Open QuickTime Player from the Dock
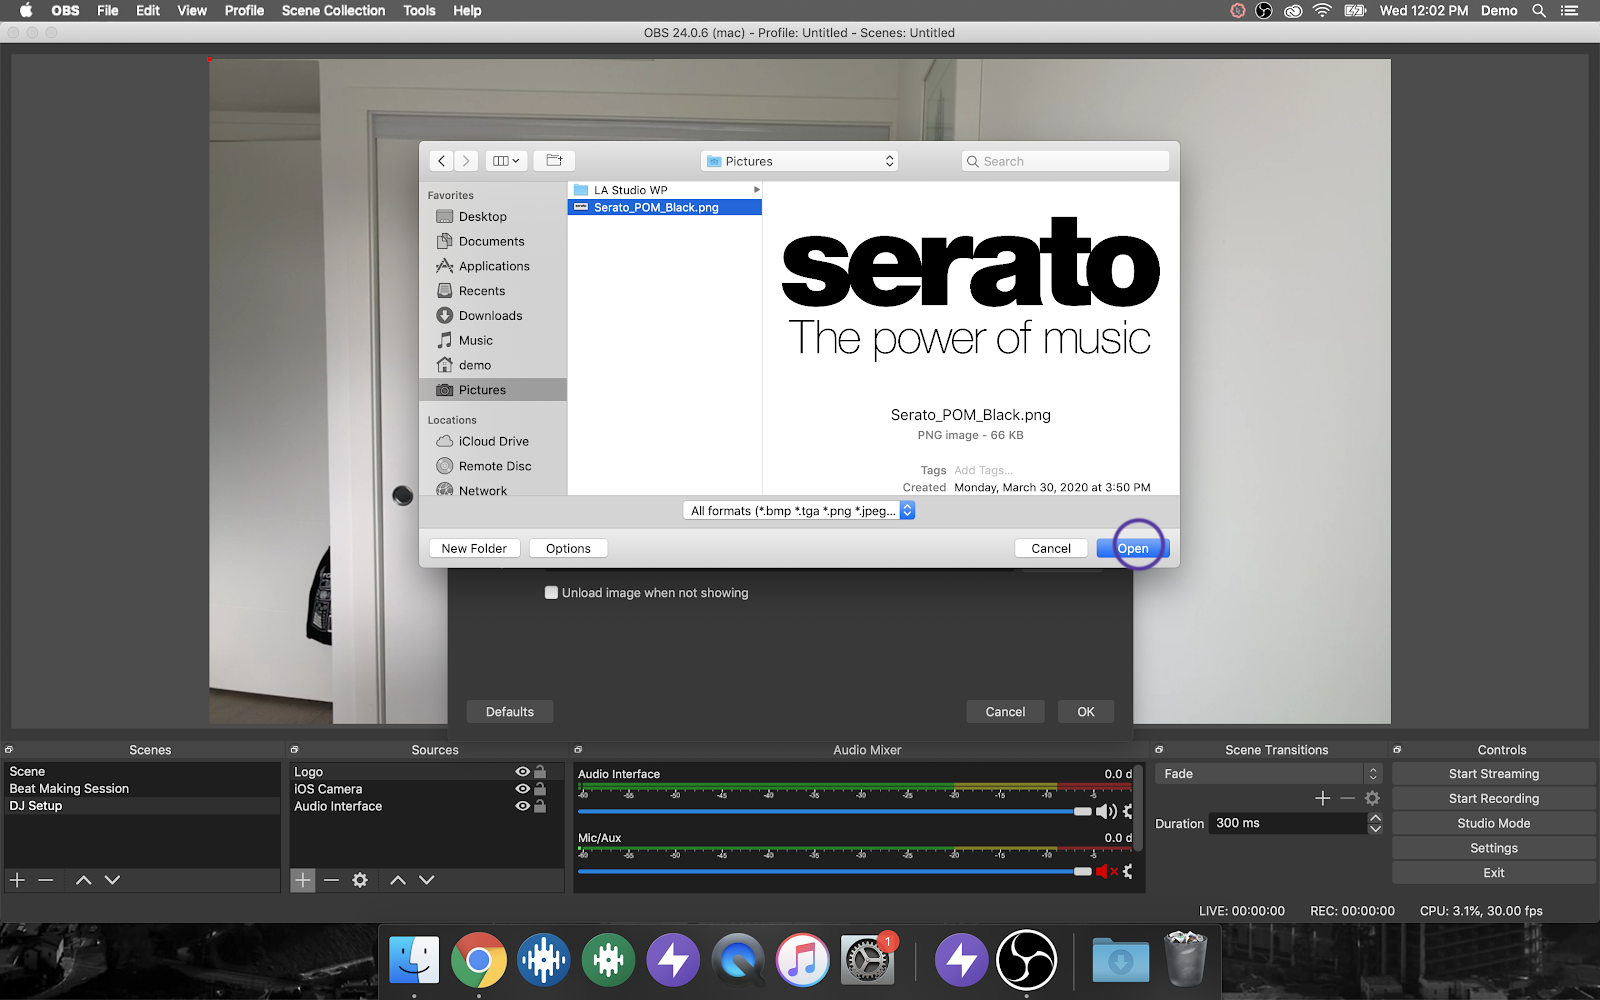The height and width of the screenshot is (1000, 1600). click(738, 960)
